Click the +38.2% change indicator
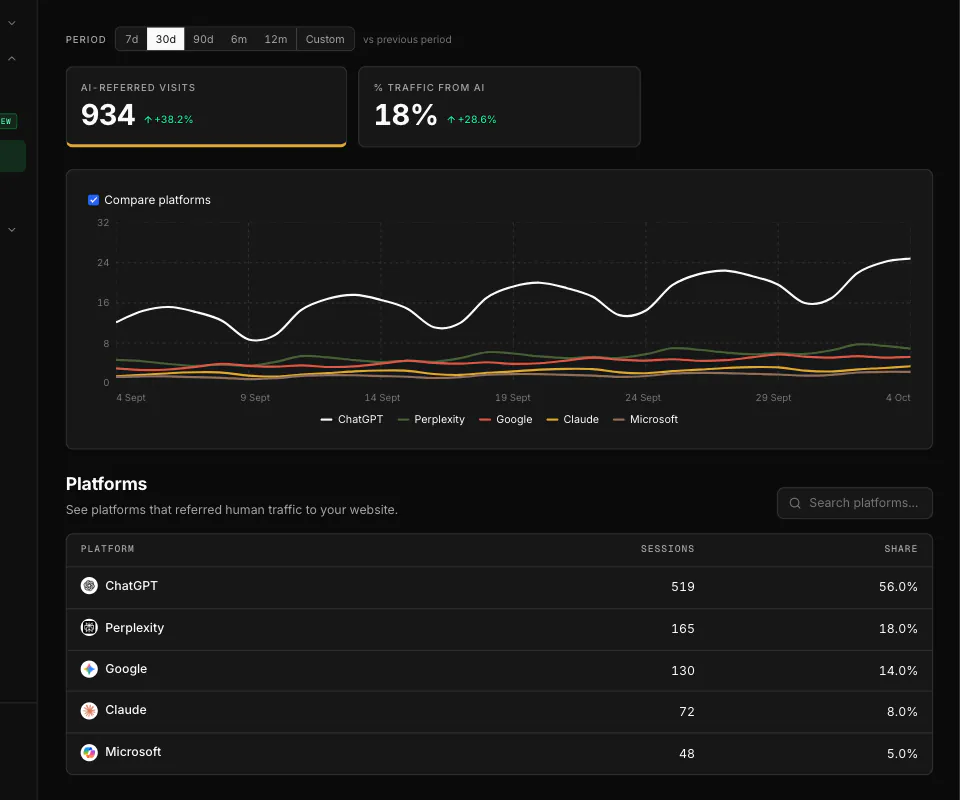The image size is (960, 800). [168, 119]
